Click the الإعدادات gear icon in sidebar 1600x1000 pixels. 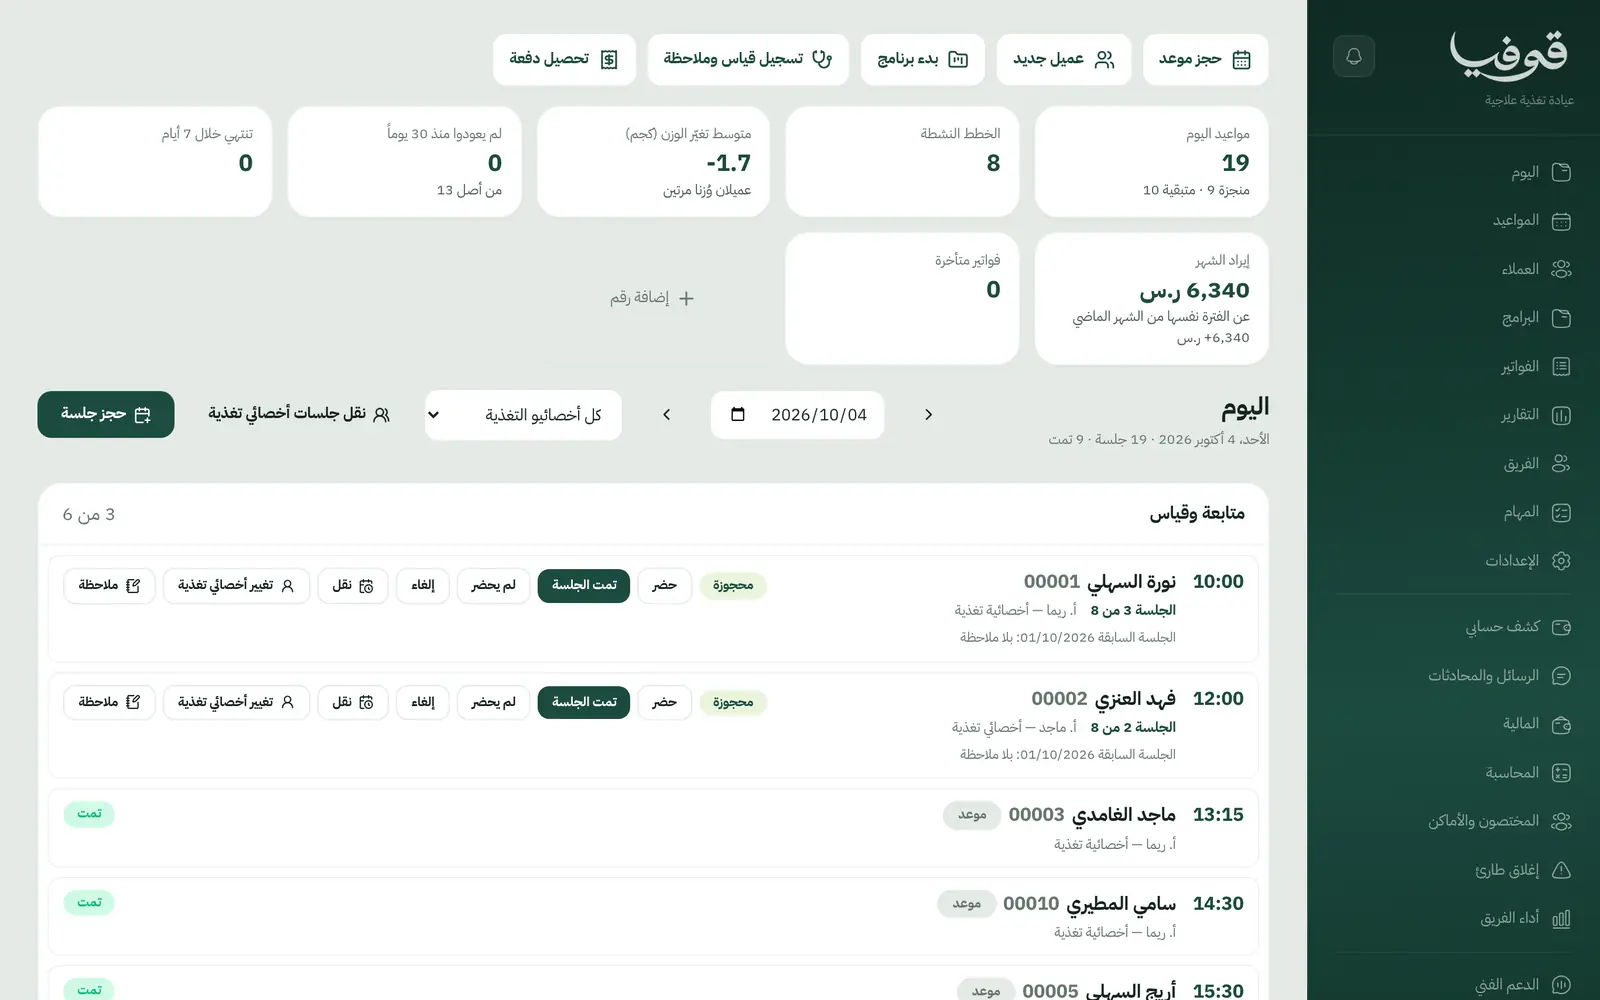1561,561
